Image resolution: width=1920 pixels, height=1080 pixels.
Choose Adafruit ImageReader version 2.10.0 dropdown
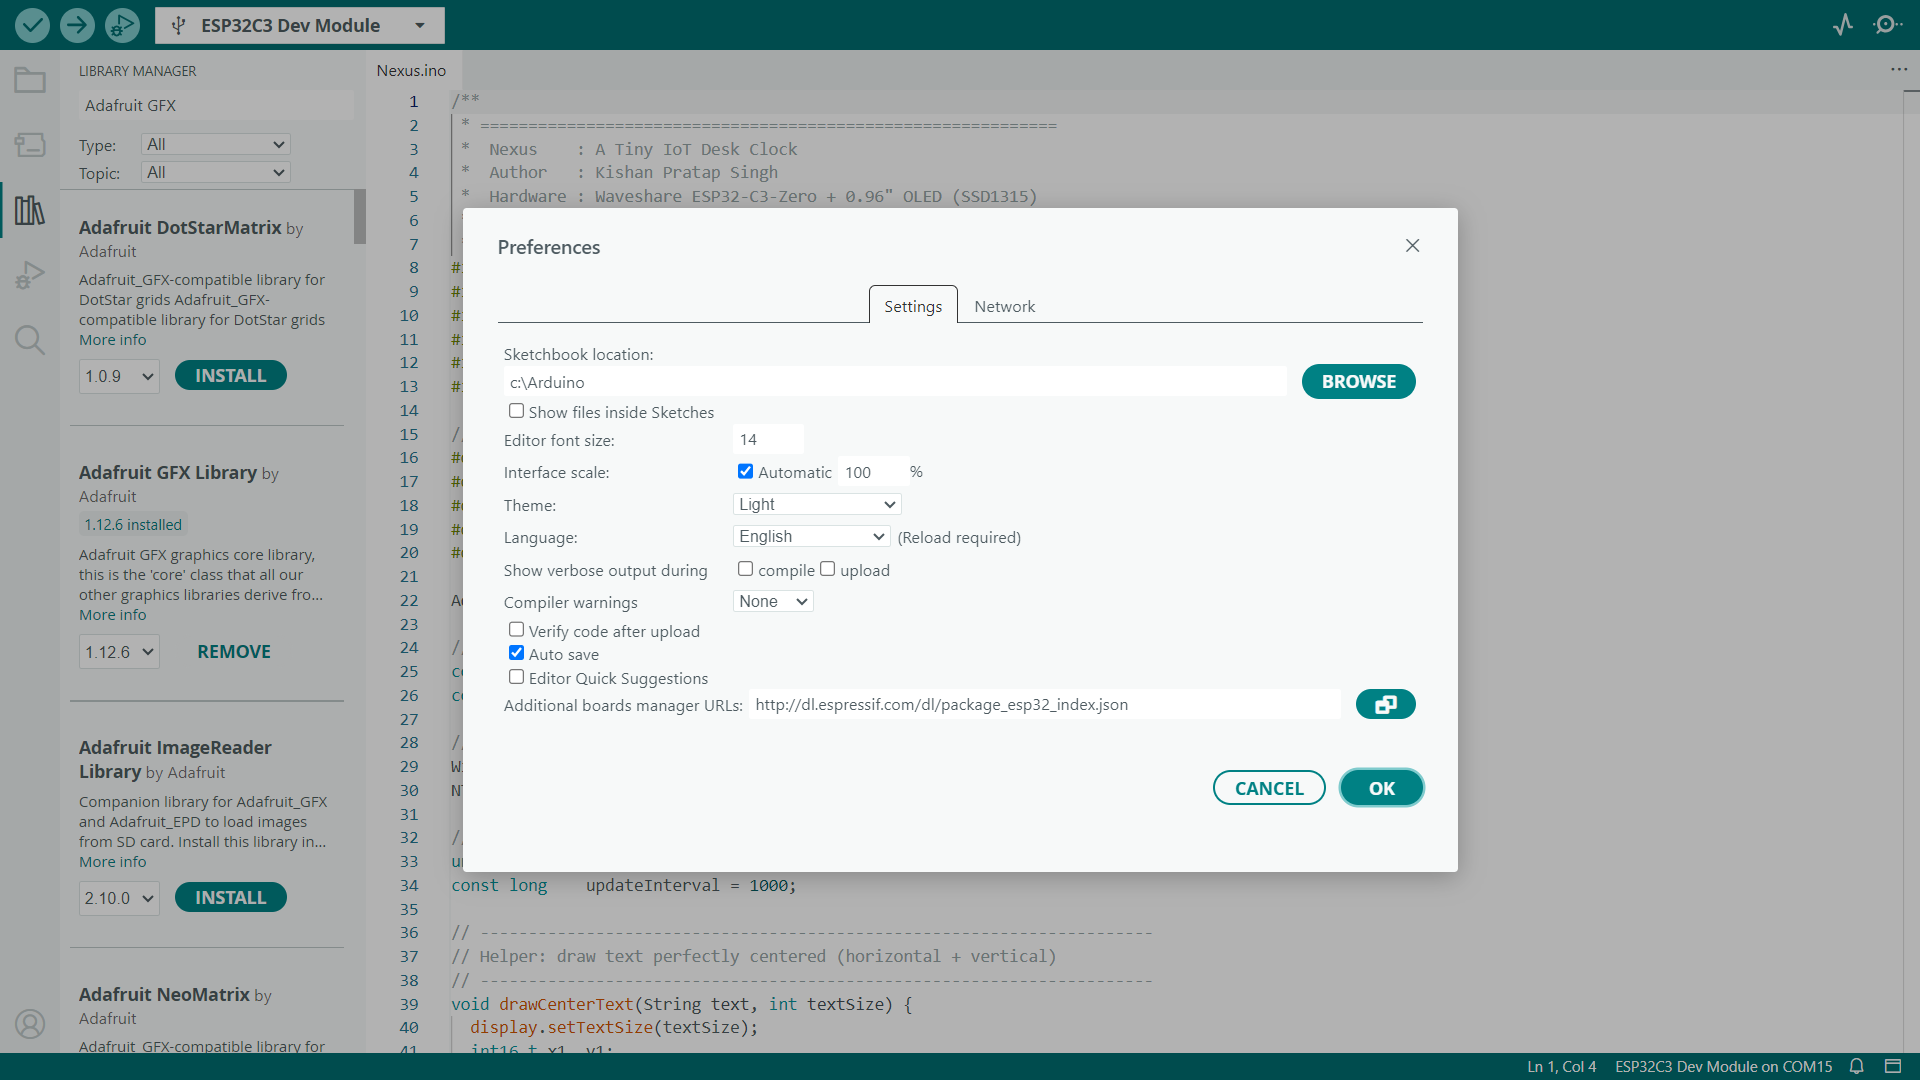pyautogui.click(x=119, y=898)
